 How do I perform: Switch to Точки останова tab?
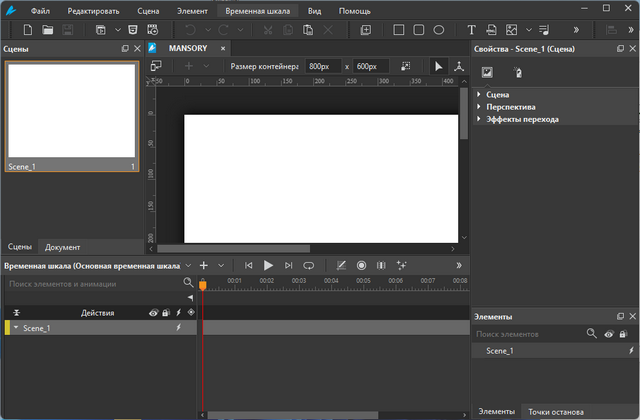pos(555,412)
